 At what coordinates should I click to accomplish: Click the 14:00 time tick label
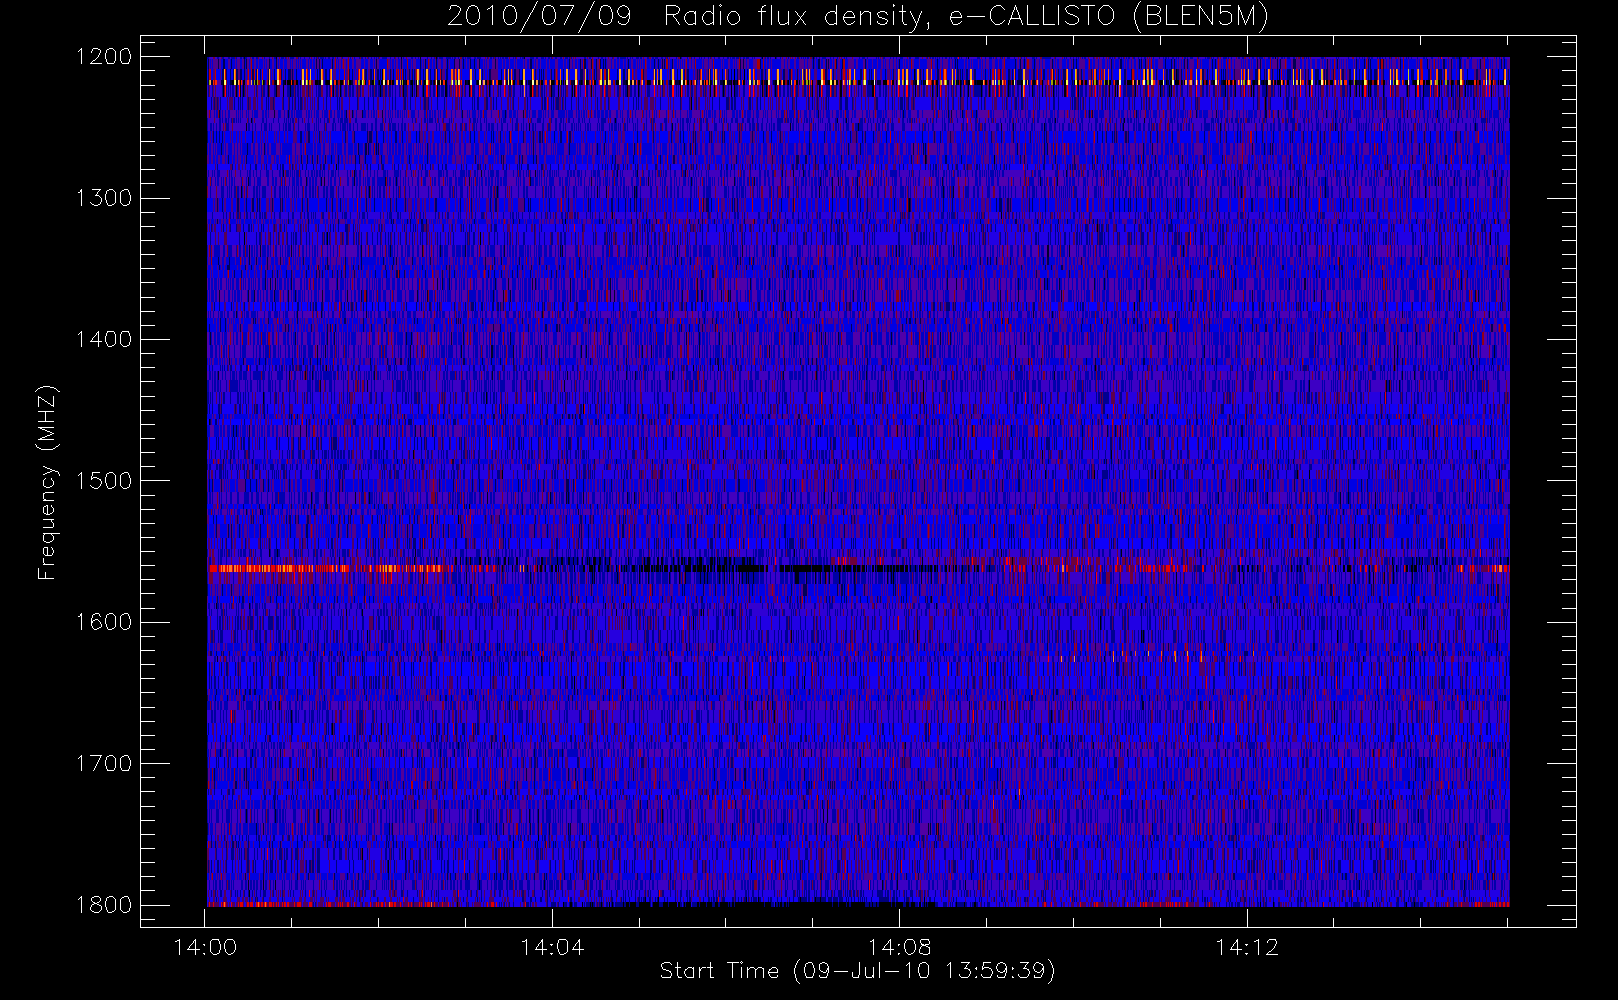[x=205, y=947]
